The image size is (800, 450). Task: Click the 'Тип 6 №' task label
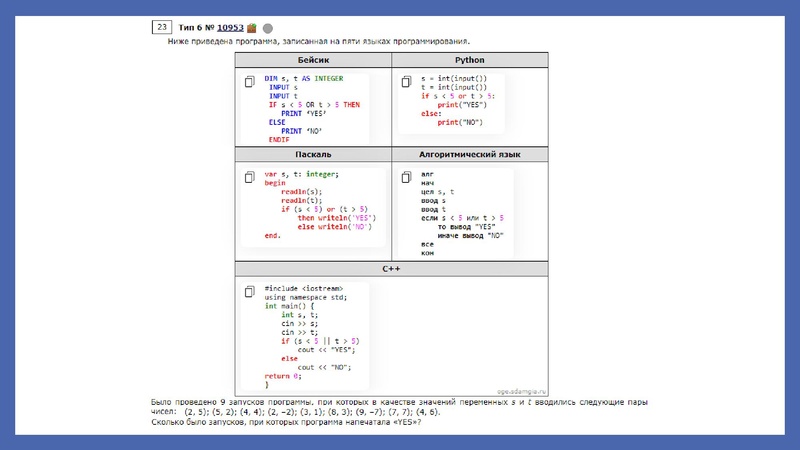pyautogui.click(x=197, y=27)
